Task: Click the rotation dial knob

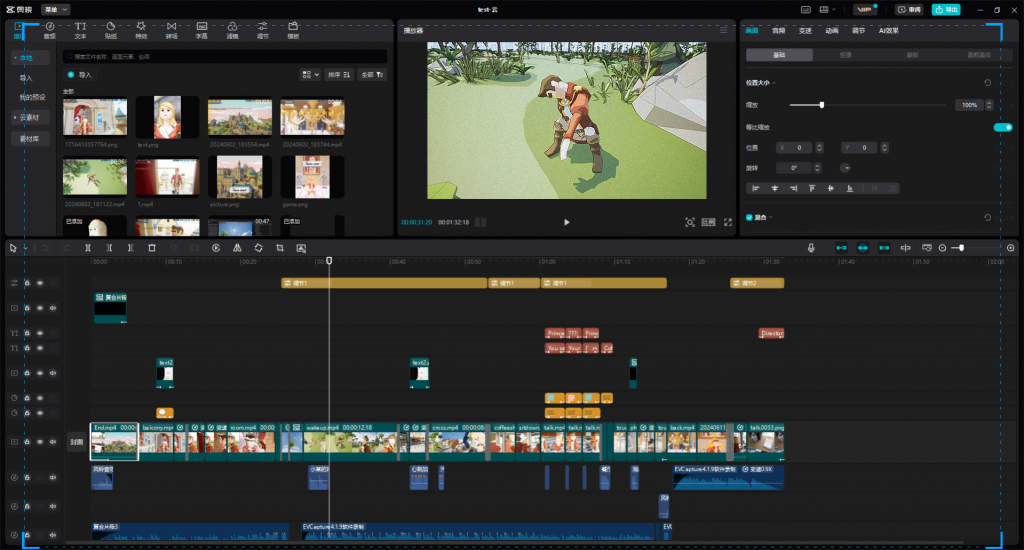Action: 845,168
